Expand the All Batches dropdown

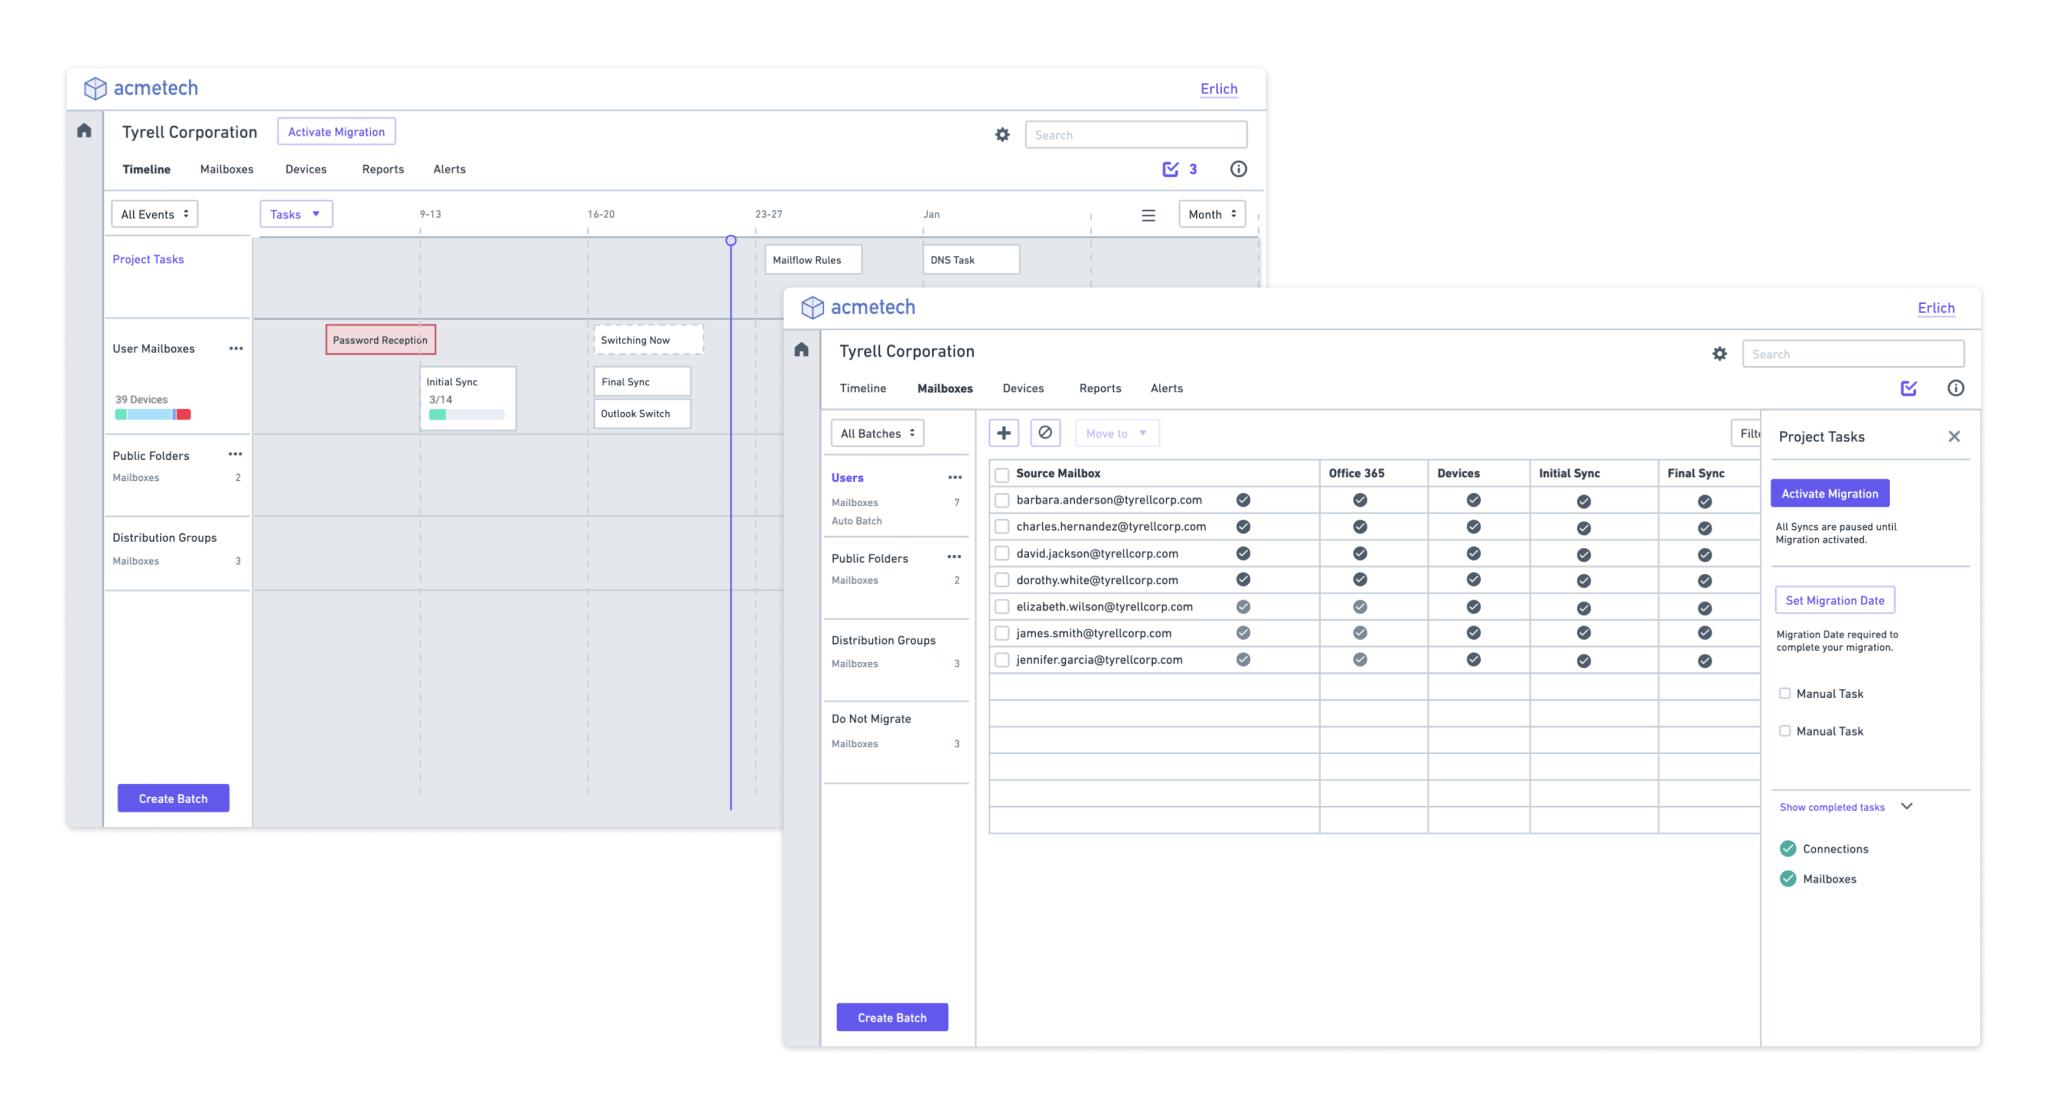pos(877,433)
